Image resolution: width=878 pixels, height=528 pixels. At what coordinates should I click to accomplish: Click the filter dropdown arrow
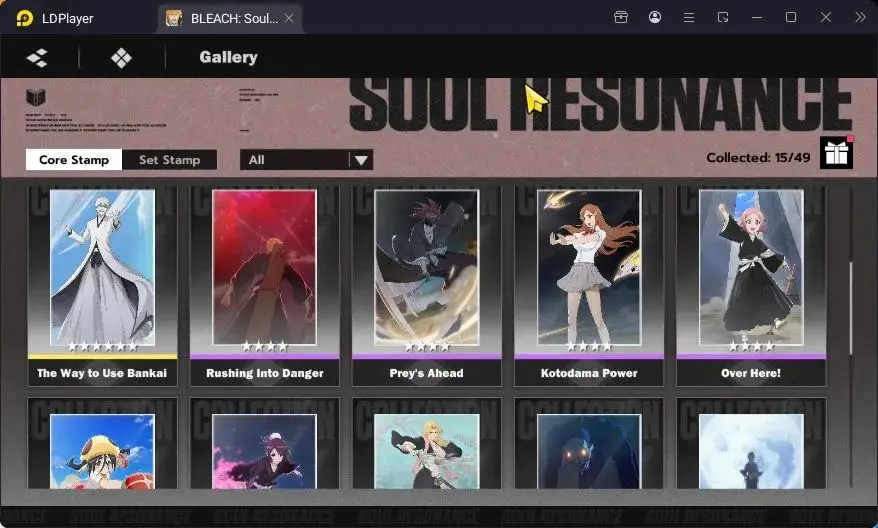tap(361, 161)
